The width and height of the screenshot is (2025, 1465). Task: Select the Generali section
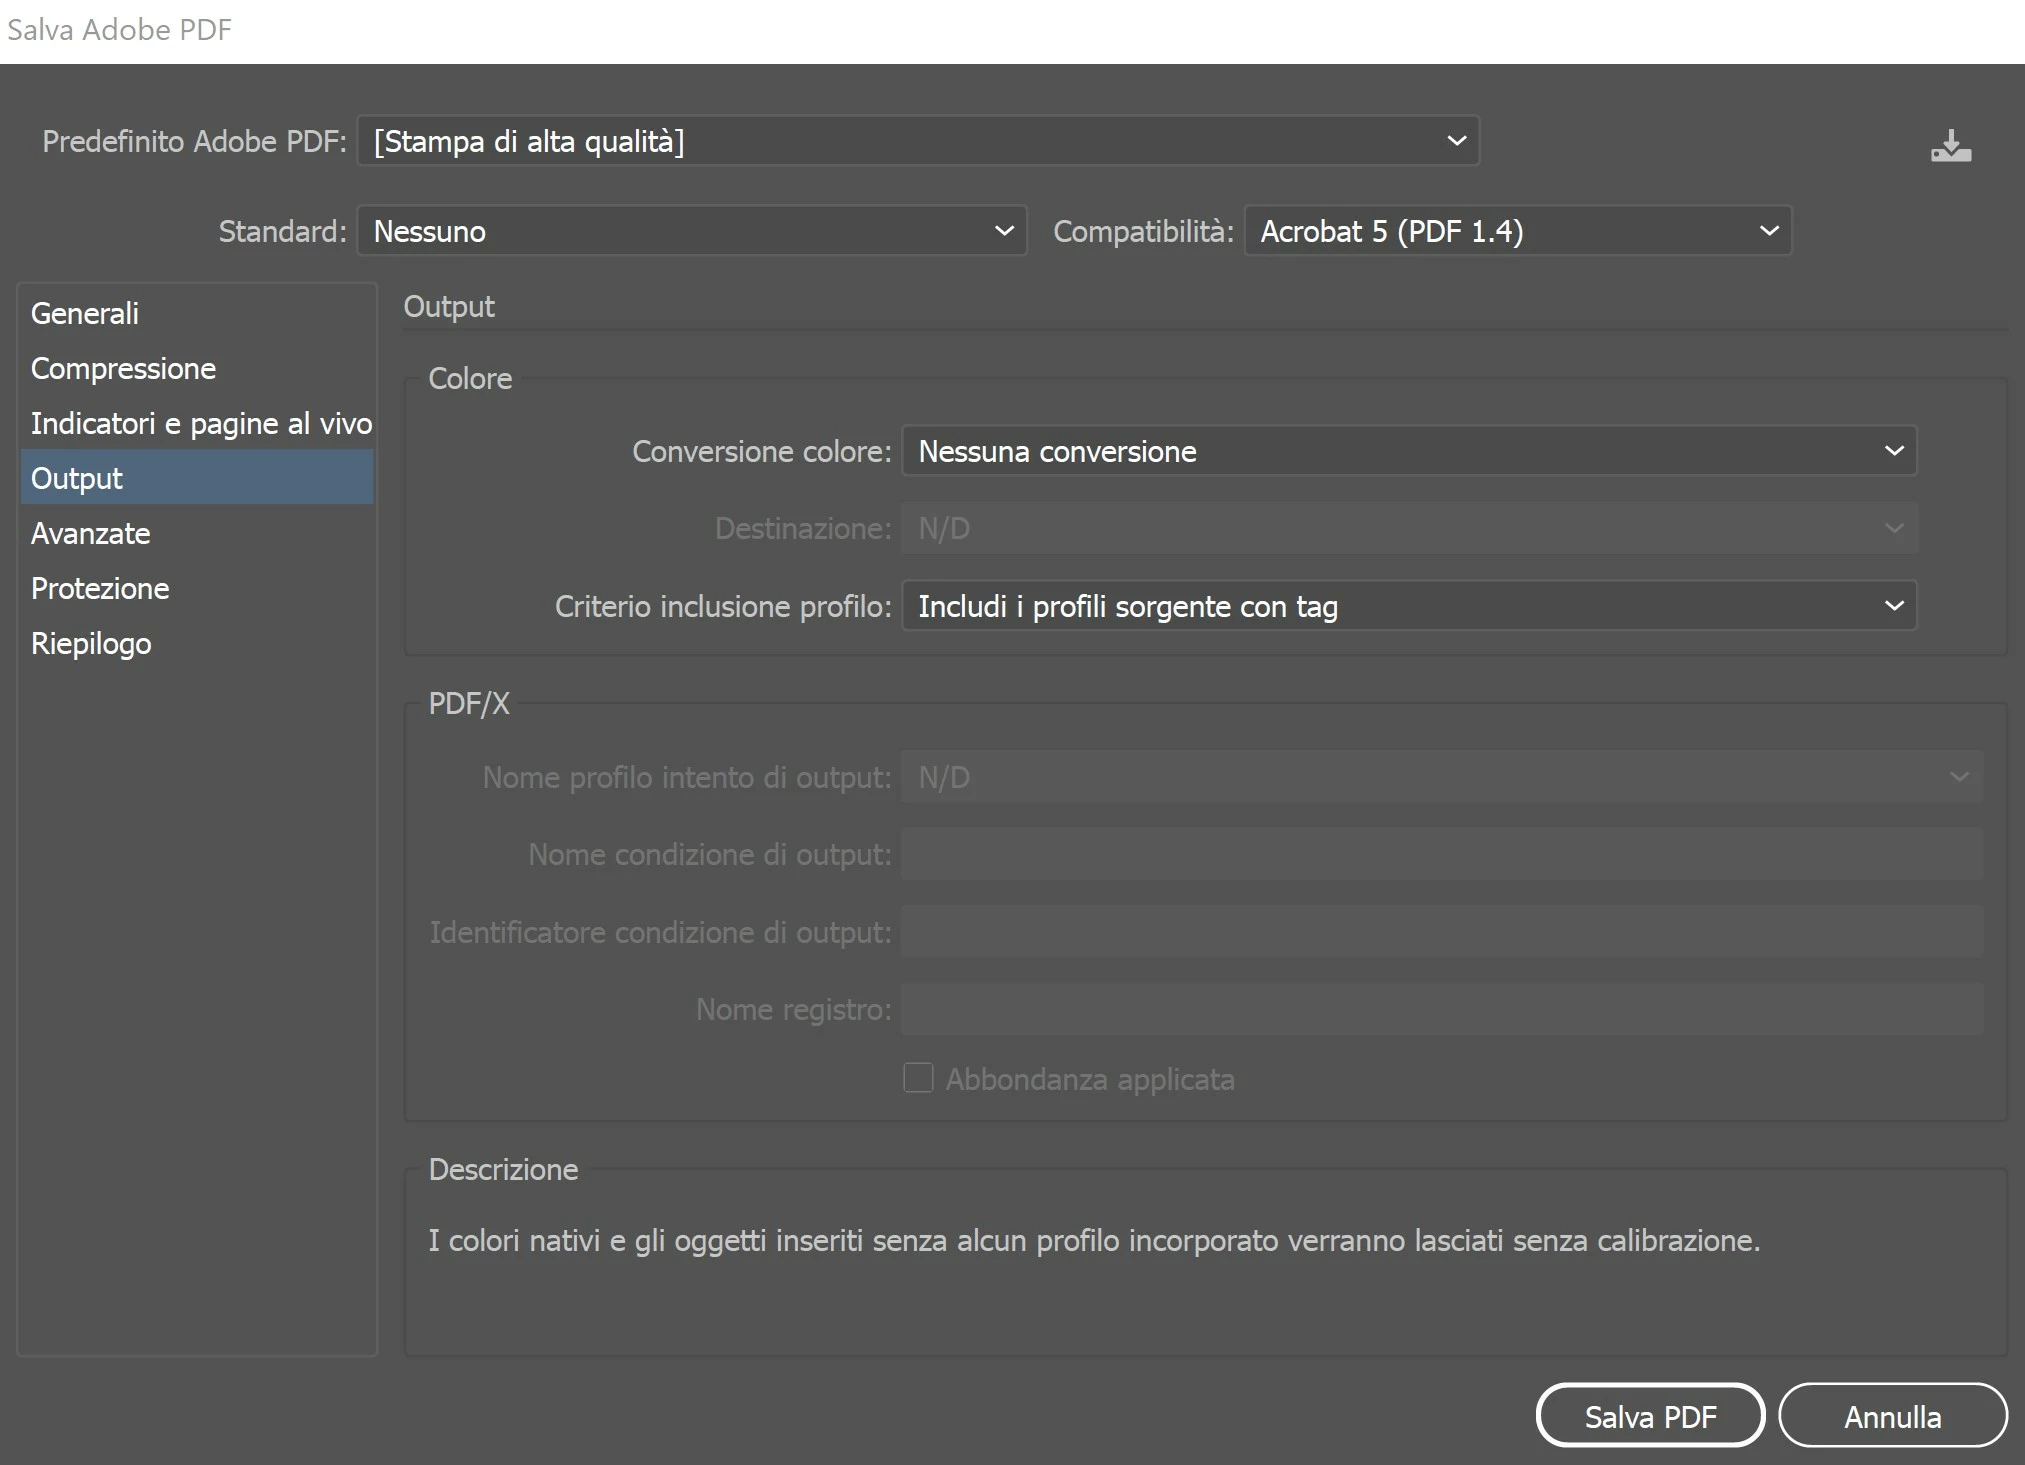pyautogui.click(x=85, y=313)
